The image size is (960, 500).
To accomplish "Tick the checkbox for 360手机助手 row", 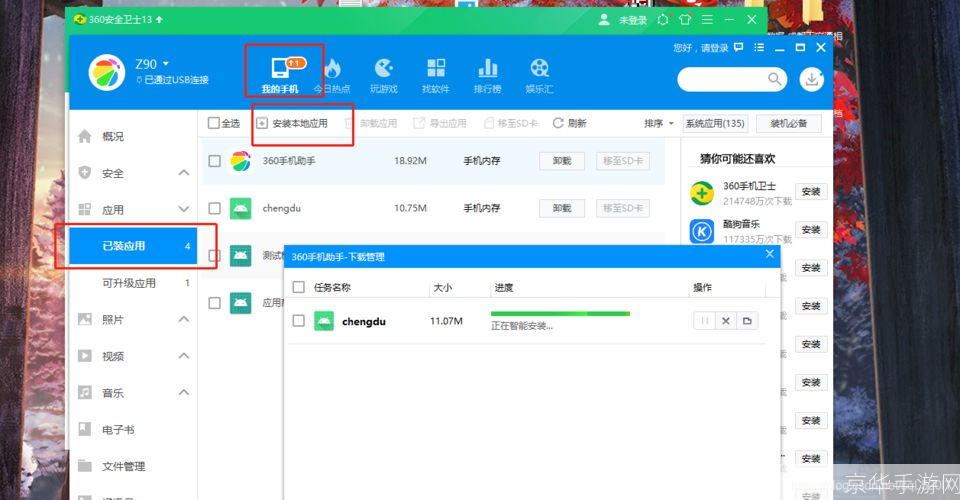I will [214, 161].
